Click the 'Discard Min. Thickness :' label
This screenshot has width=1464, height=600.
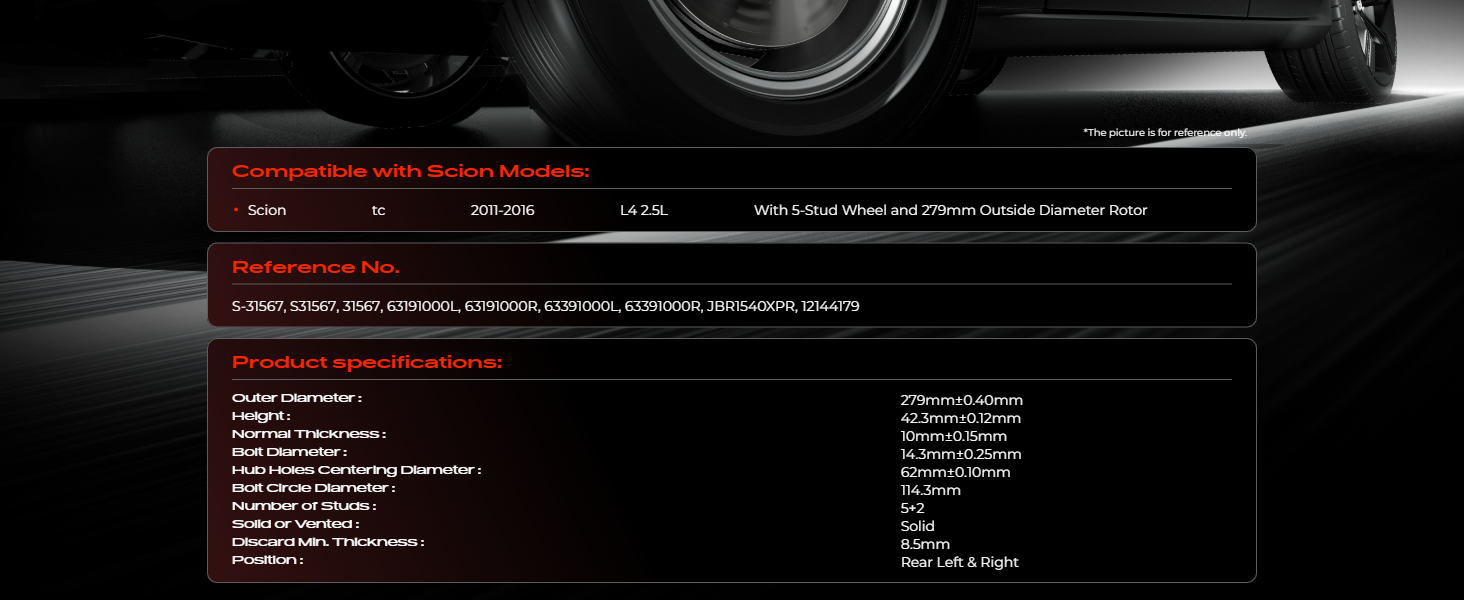pyautogui.click(x=328, y=542)
